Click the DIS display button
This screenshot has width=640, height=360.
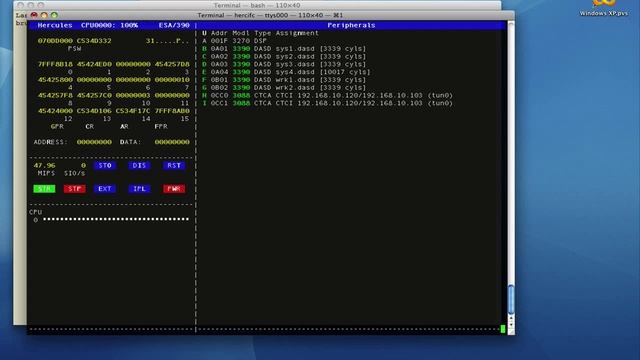tap(139, 165)
